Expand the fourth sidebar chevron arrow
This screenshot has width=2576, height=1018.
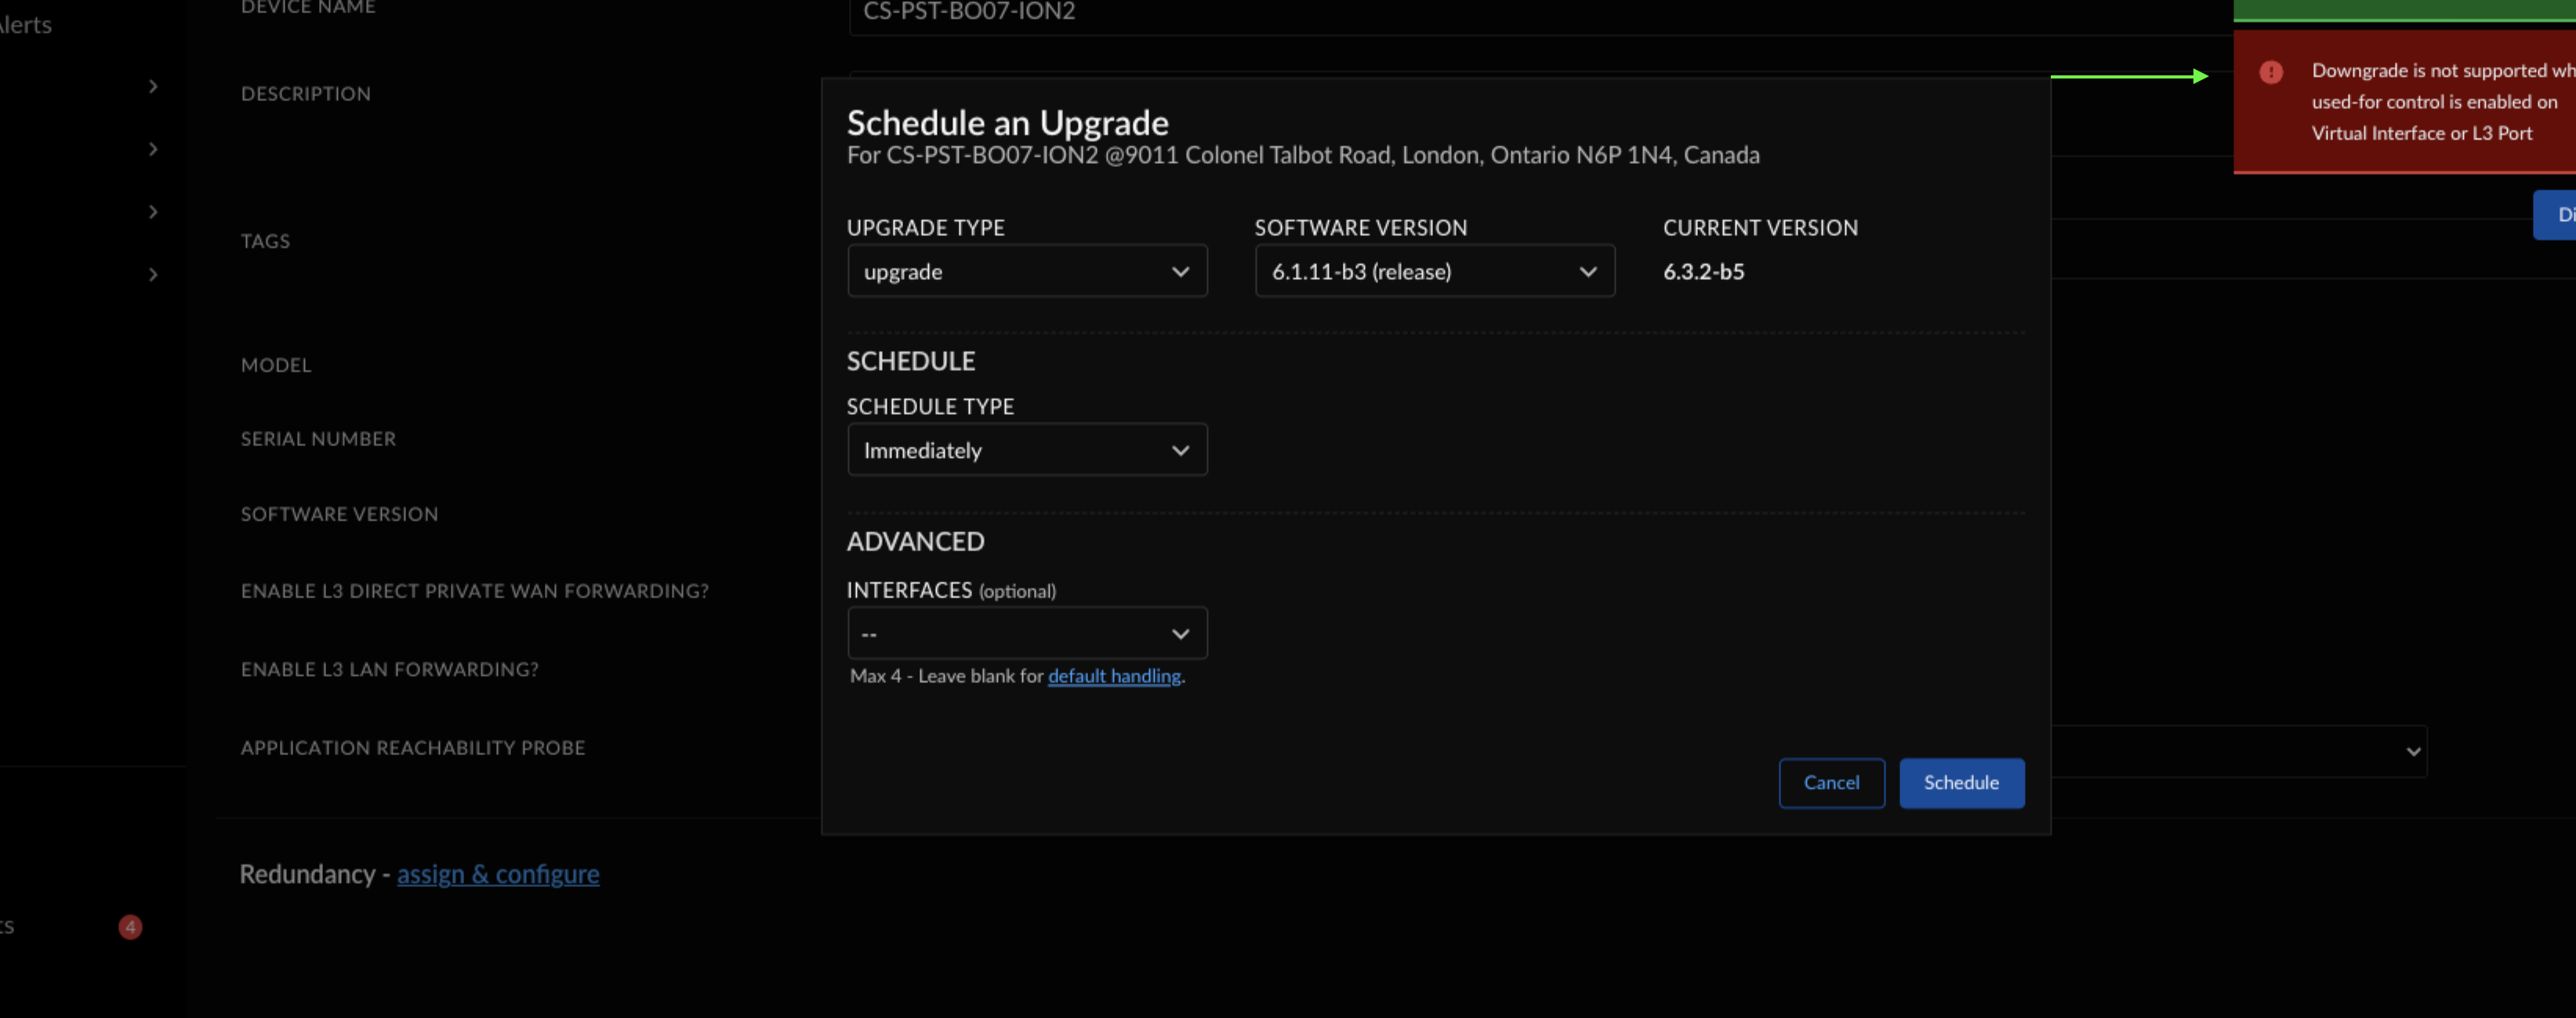(x=153, y=274)
